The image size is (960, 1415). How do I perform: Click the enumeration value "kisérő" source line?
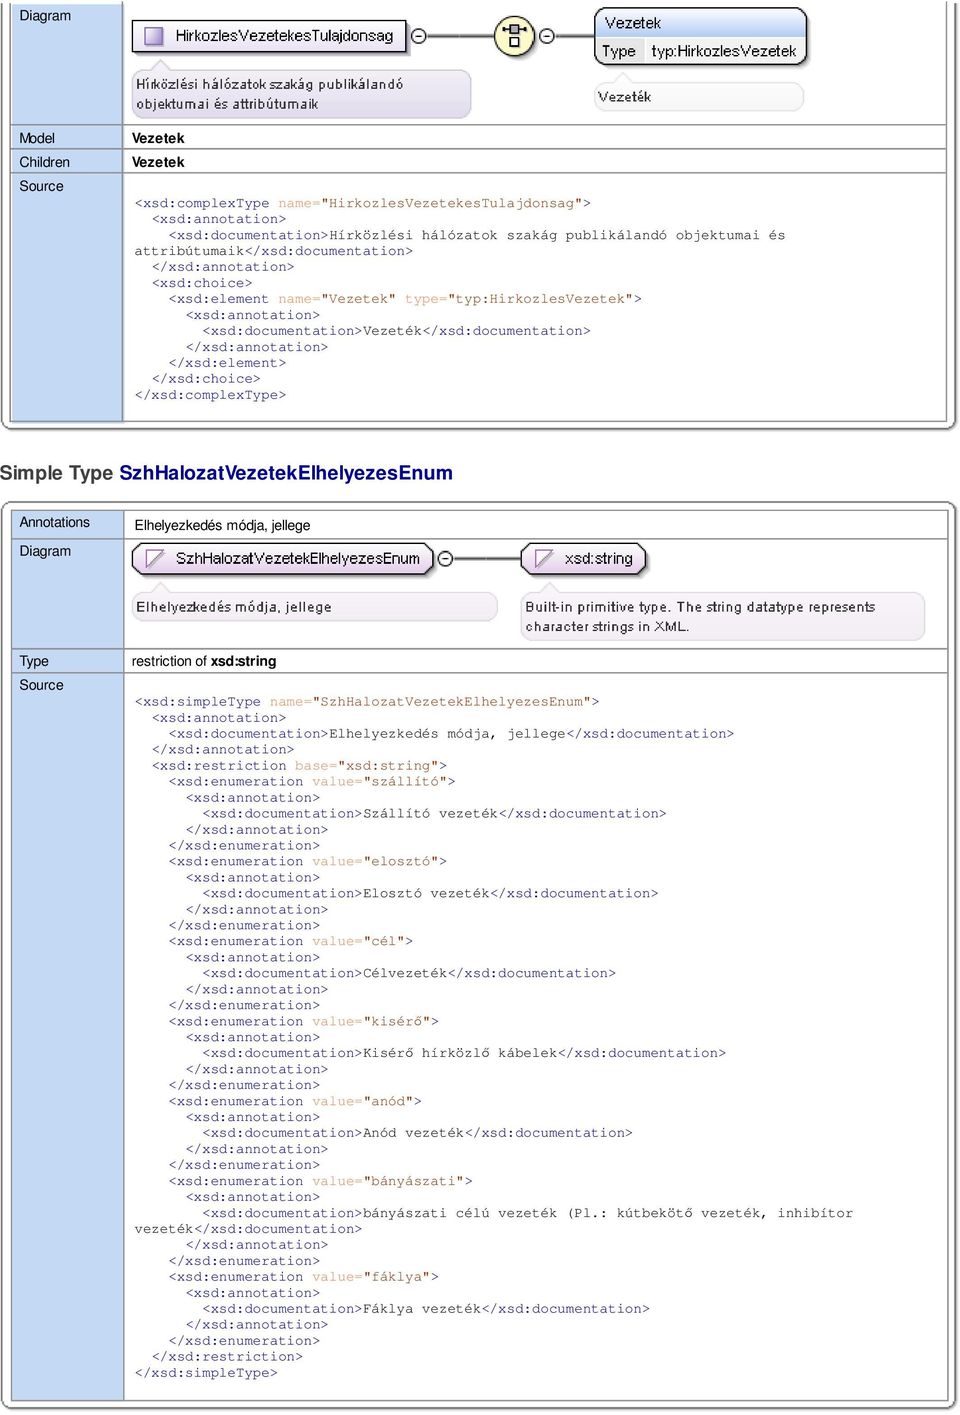pyautogui.click(x=304, y=1022)
